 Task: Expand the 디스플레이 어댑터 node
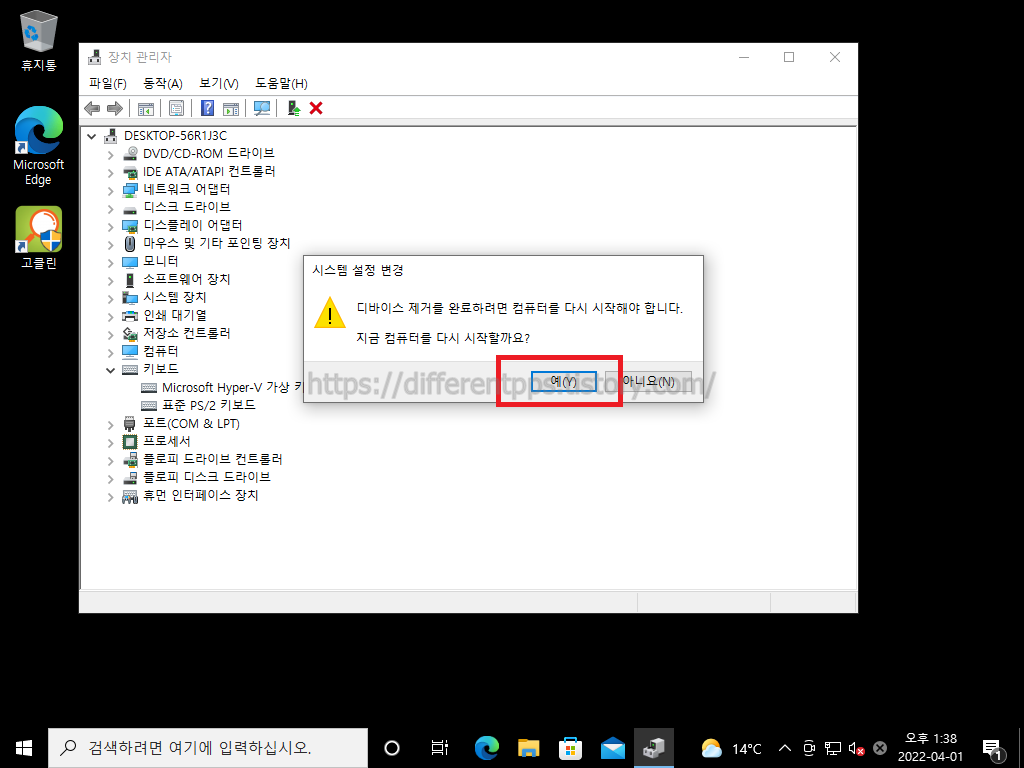point(110,227)
